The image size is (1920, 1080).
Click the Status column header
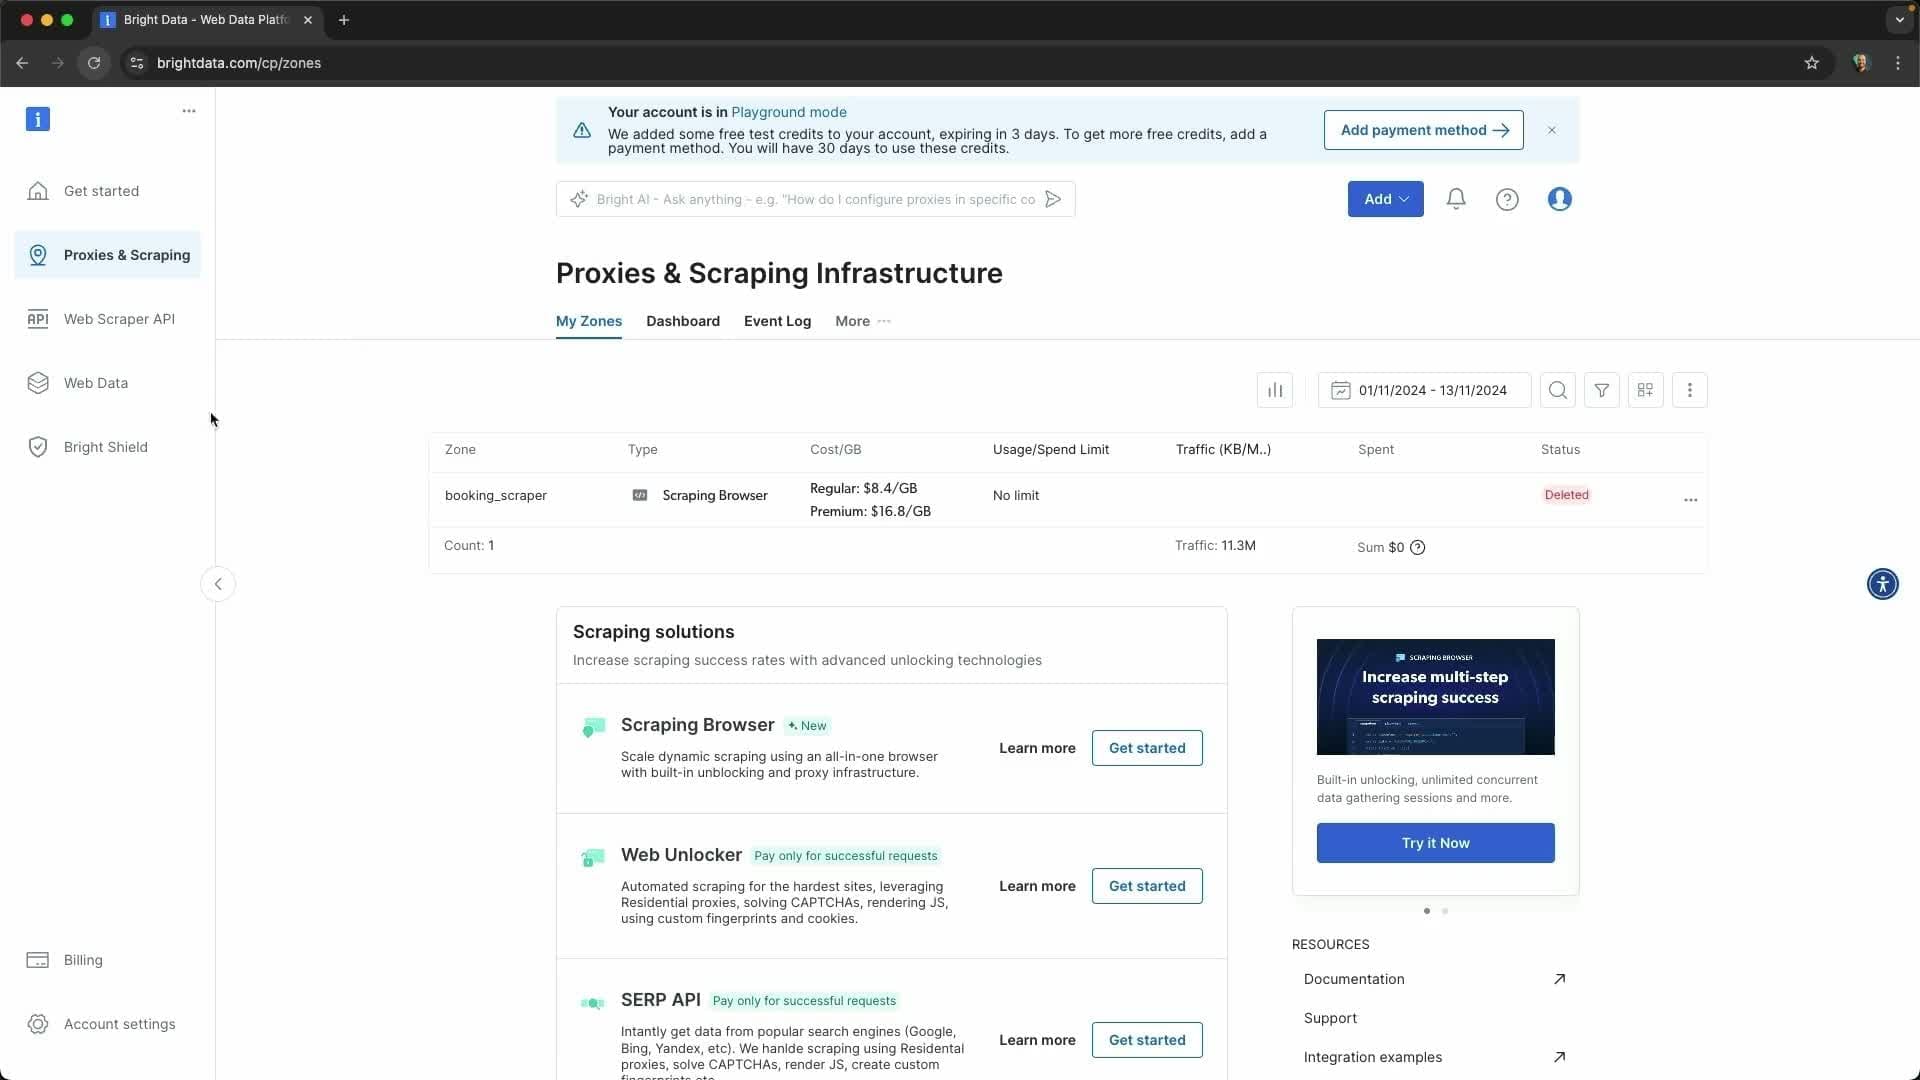point(1560,450)
